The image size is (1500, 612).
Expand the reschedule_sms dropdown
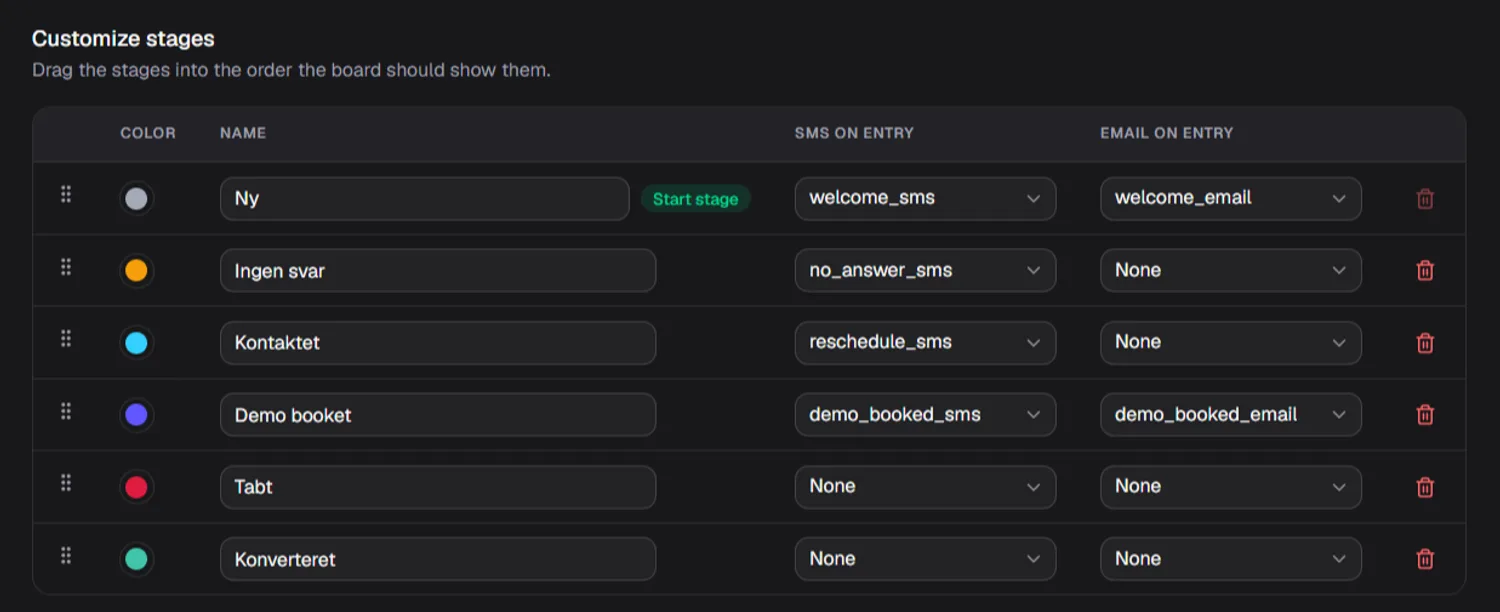[925, 342]
